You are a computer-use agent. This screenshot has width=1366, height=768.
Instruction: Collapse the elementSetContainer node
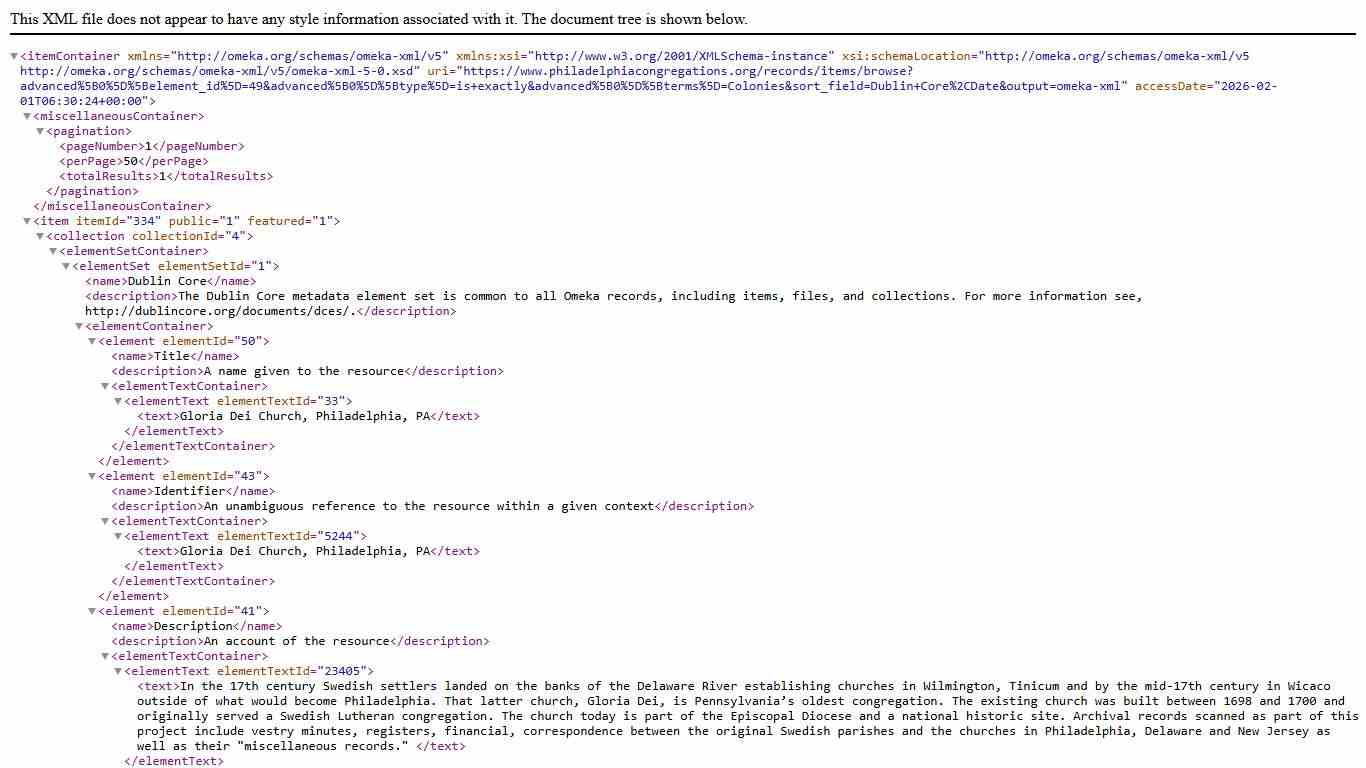pyautogui.click(x=53, y=252)
